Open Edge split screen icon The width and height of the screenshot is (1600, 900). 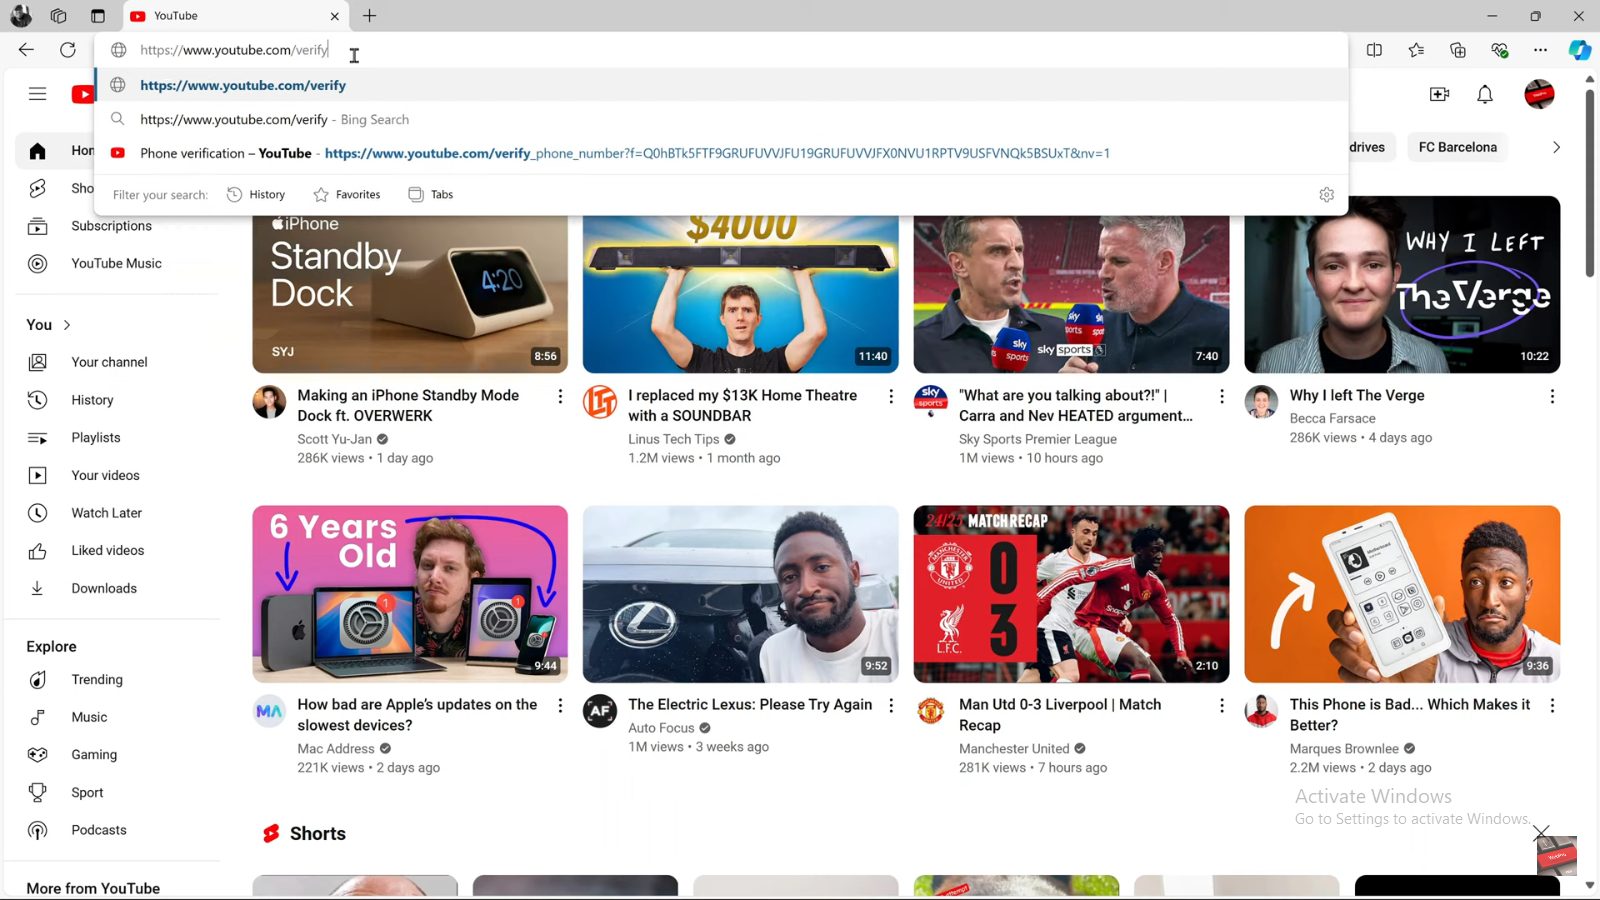(1374, 50)
